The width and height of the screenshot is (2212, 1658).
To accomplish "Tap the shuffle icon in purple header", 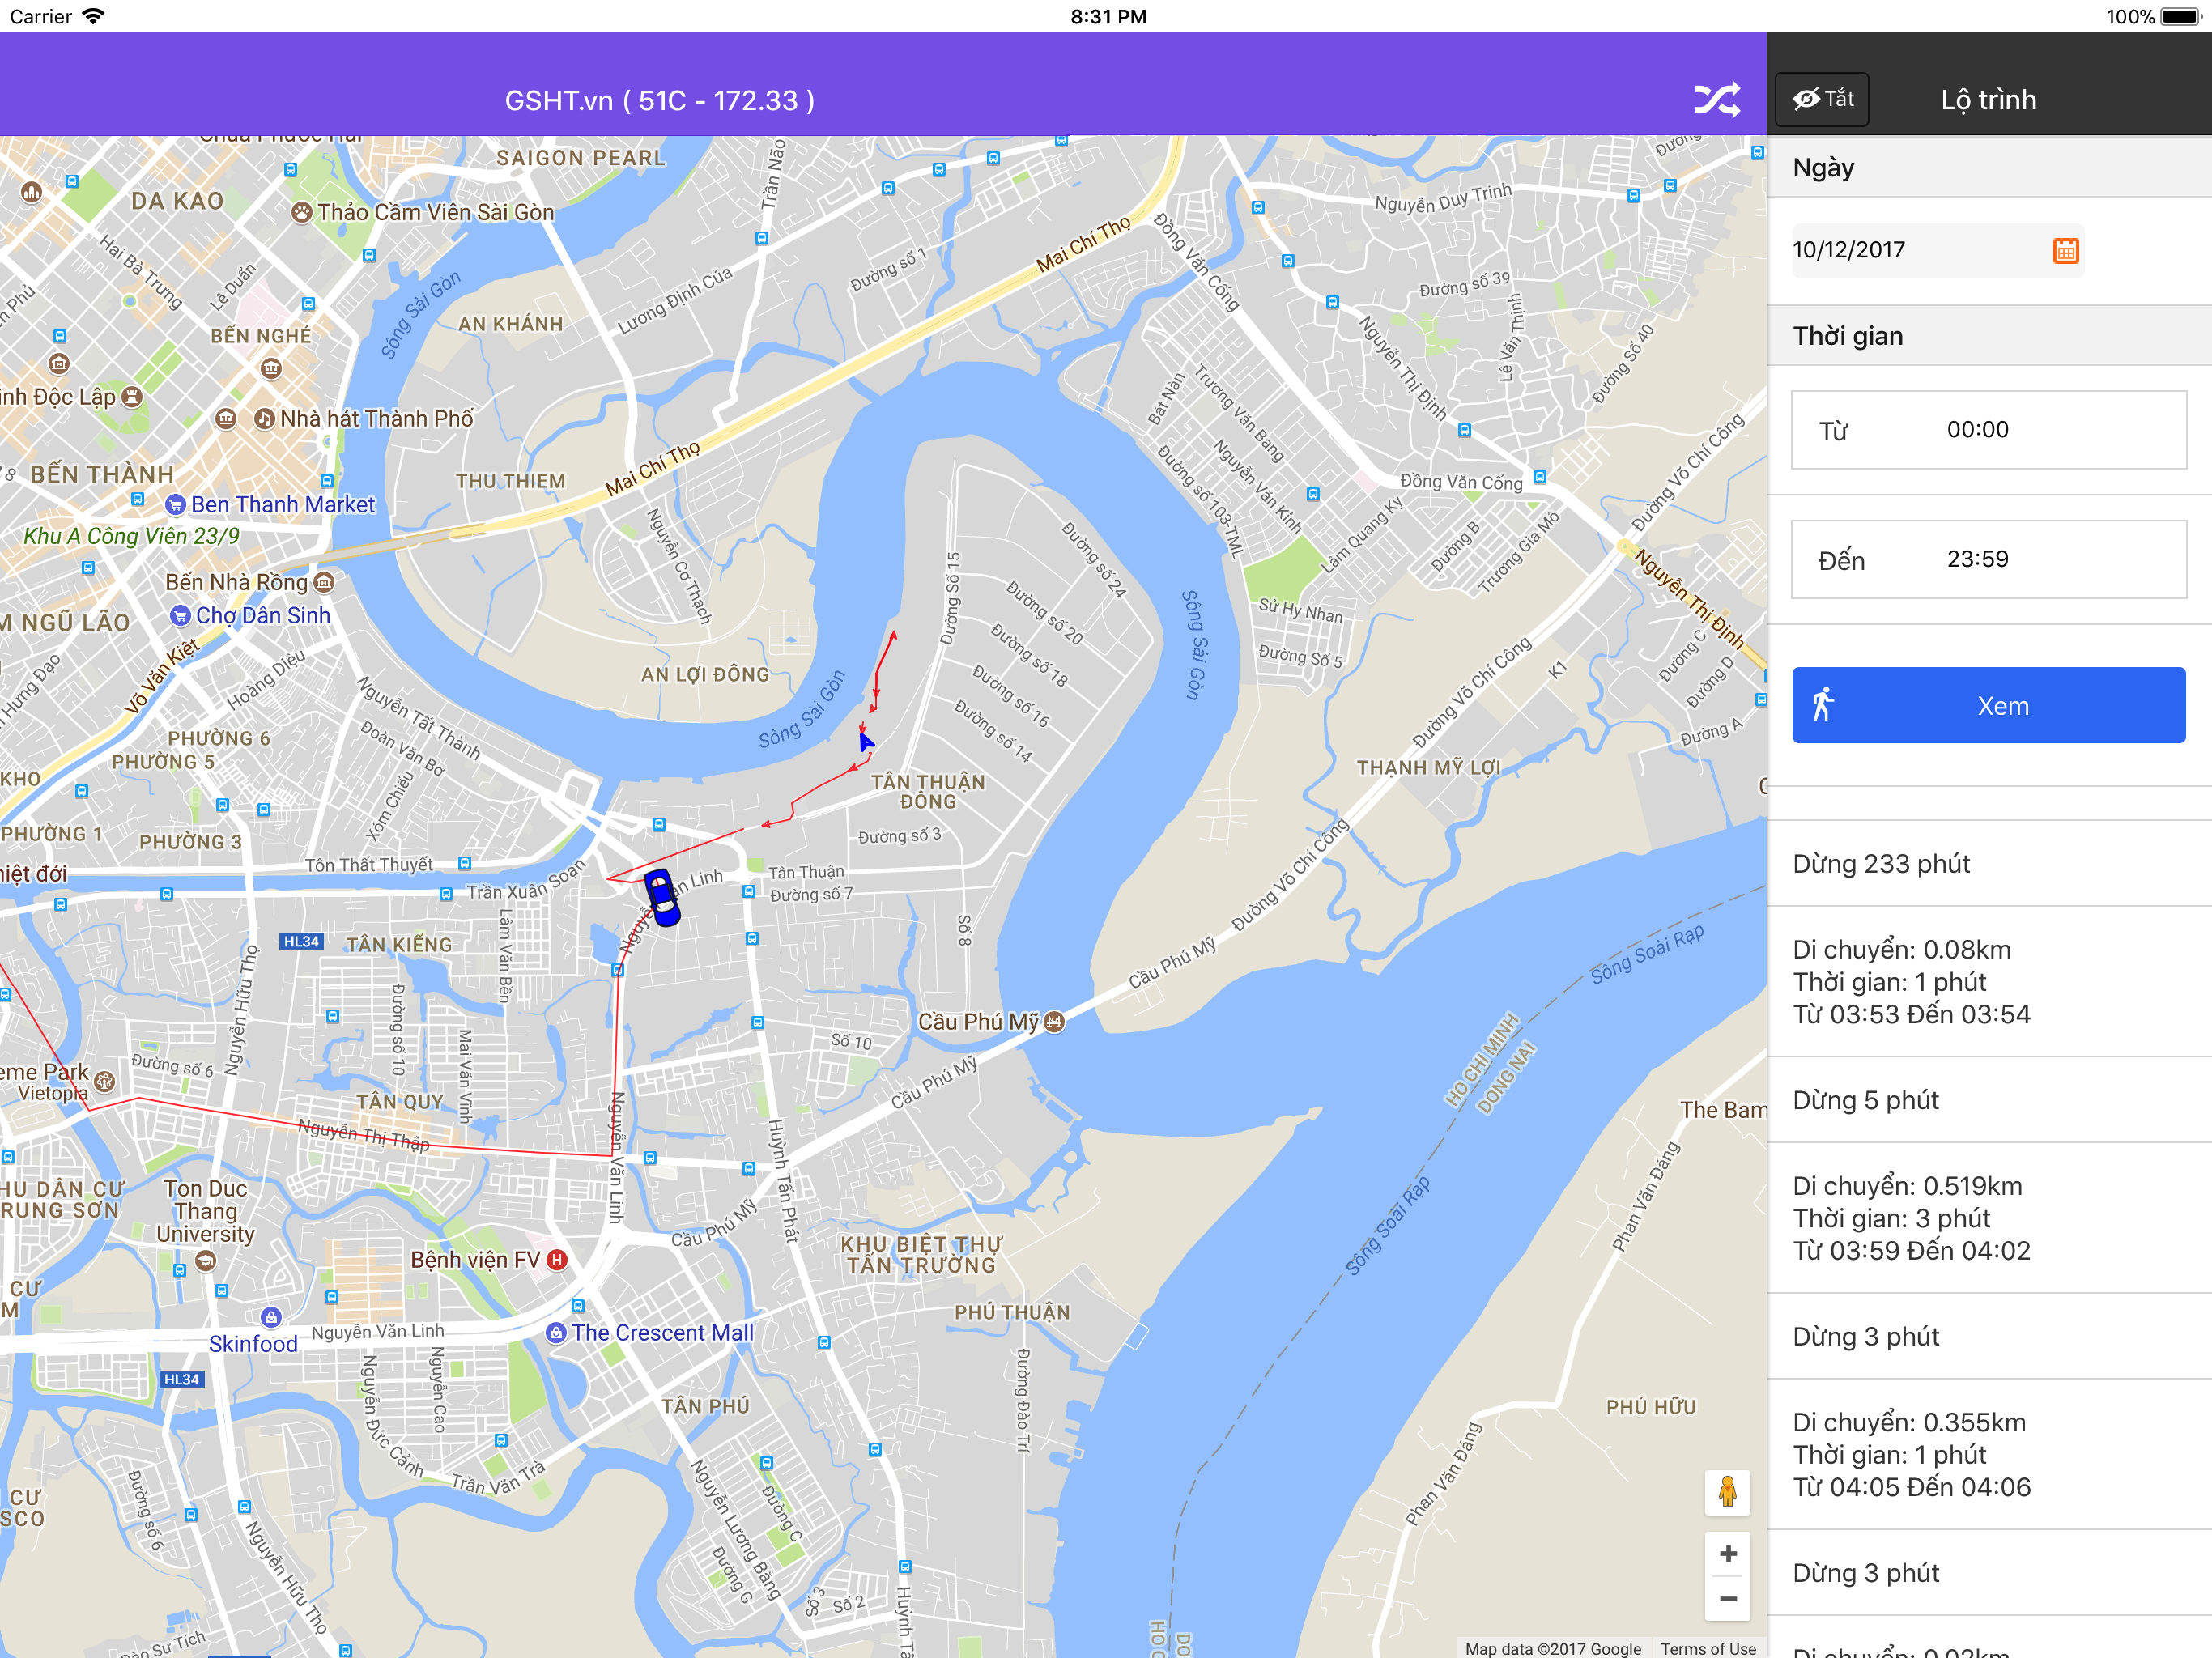I will tap(1717, 100).
